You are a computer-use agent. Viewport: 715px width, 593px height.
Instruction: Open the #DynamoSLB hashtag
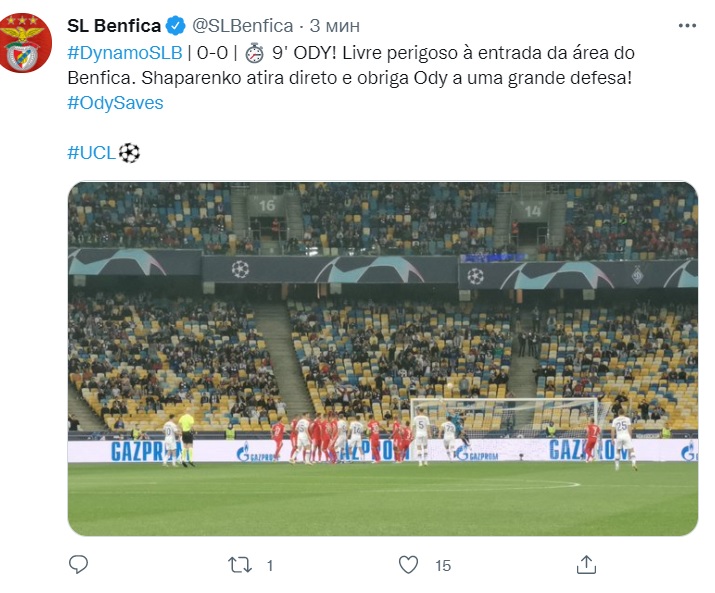click(x=124, y=52)
